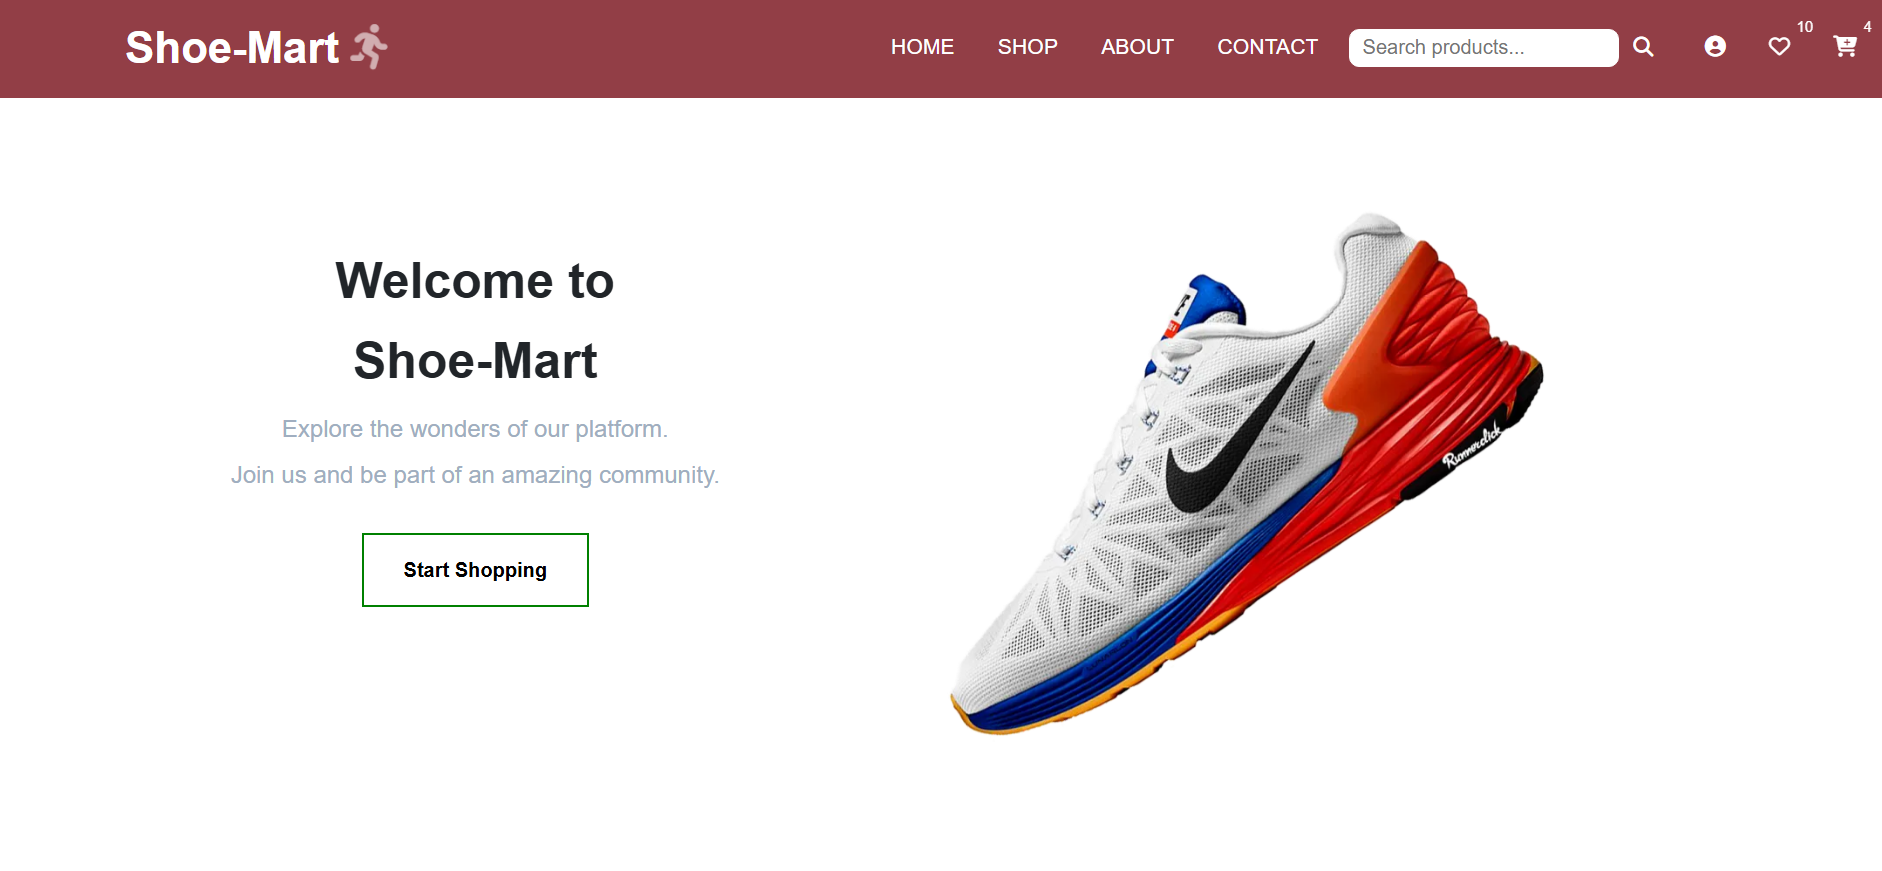Click the large 'Shoe-Mart' hero heading

tap(475, 361)
